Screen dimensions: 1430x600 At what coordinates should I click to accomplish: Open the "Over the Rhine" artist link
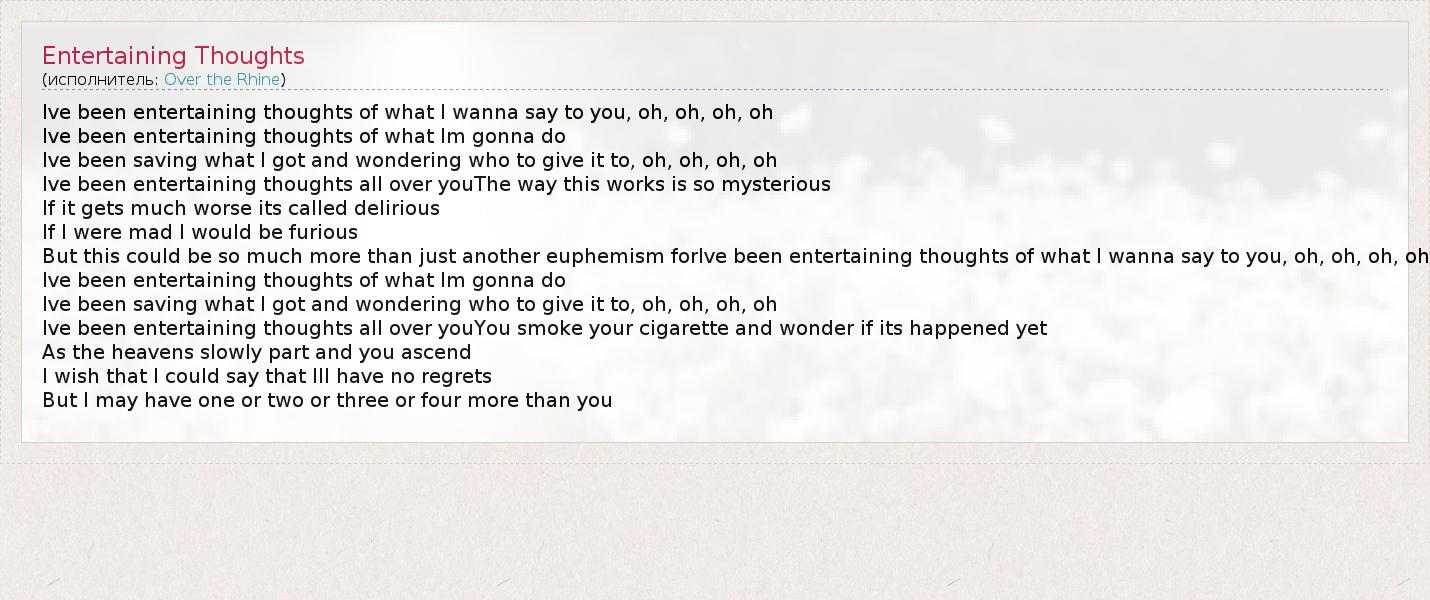click(222, 80)
